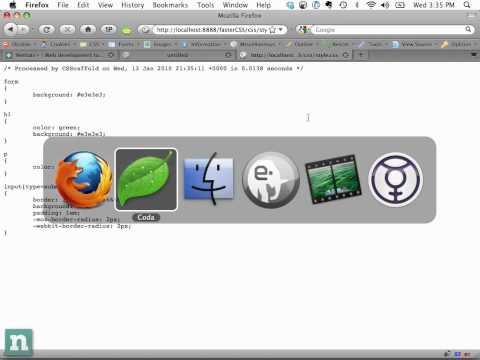Click the 'form' selector text
Viewport: 480px width, 360px height.
point(11,81)
